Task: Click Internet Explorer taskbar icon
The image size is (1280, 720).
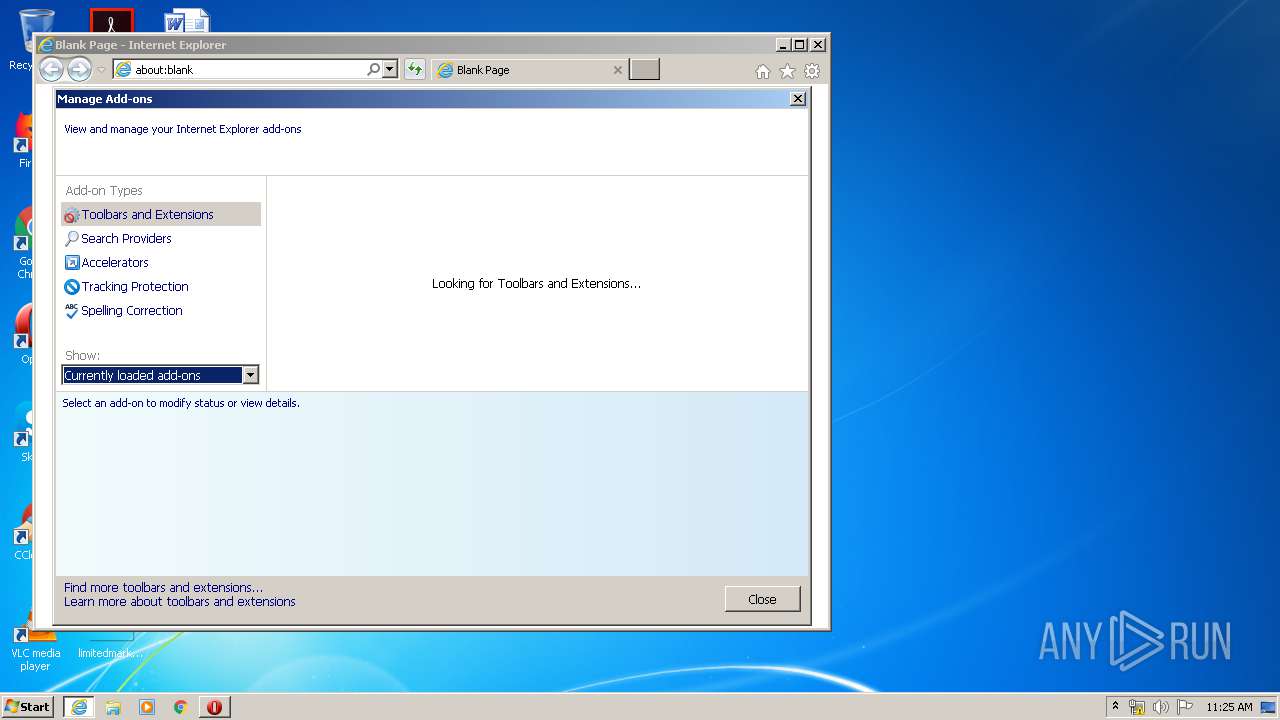Action: pyautogui.click(x=79, y=707)
